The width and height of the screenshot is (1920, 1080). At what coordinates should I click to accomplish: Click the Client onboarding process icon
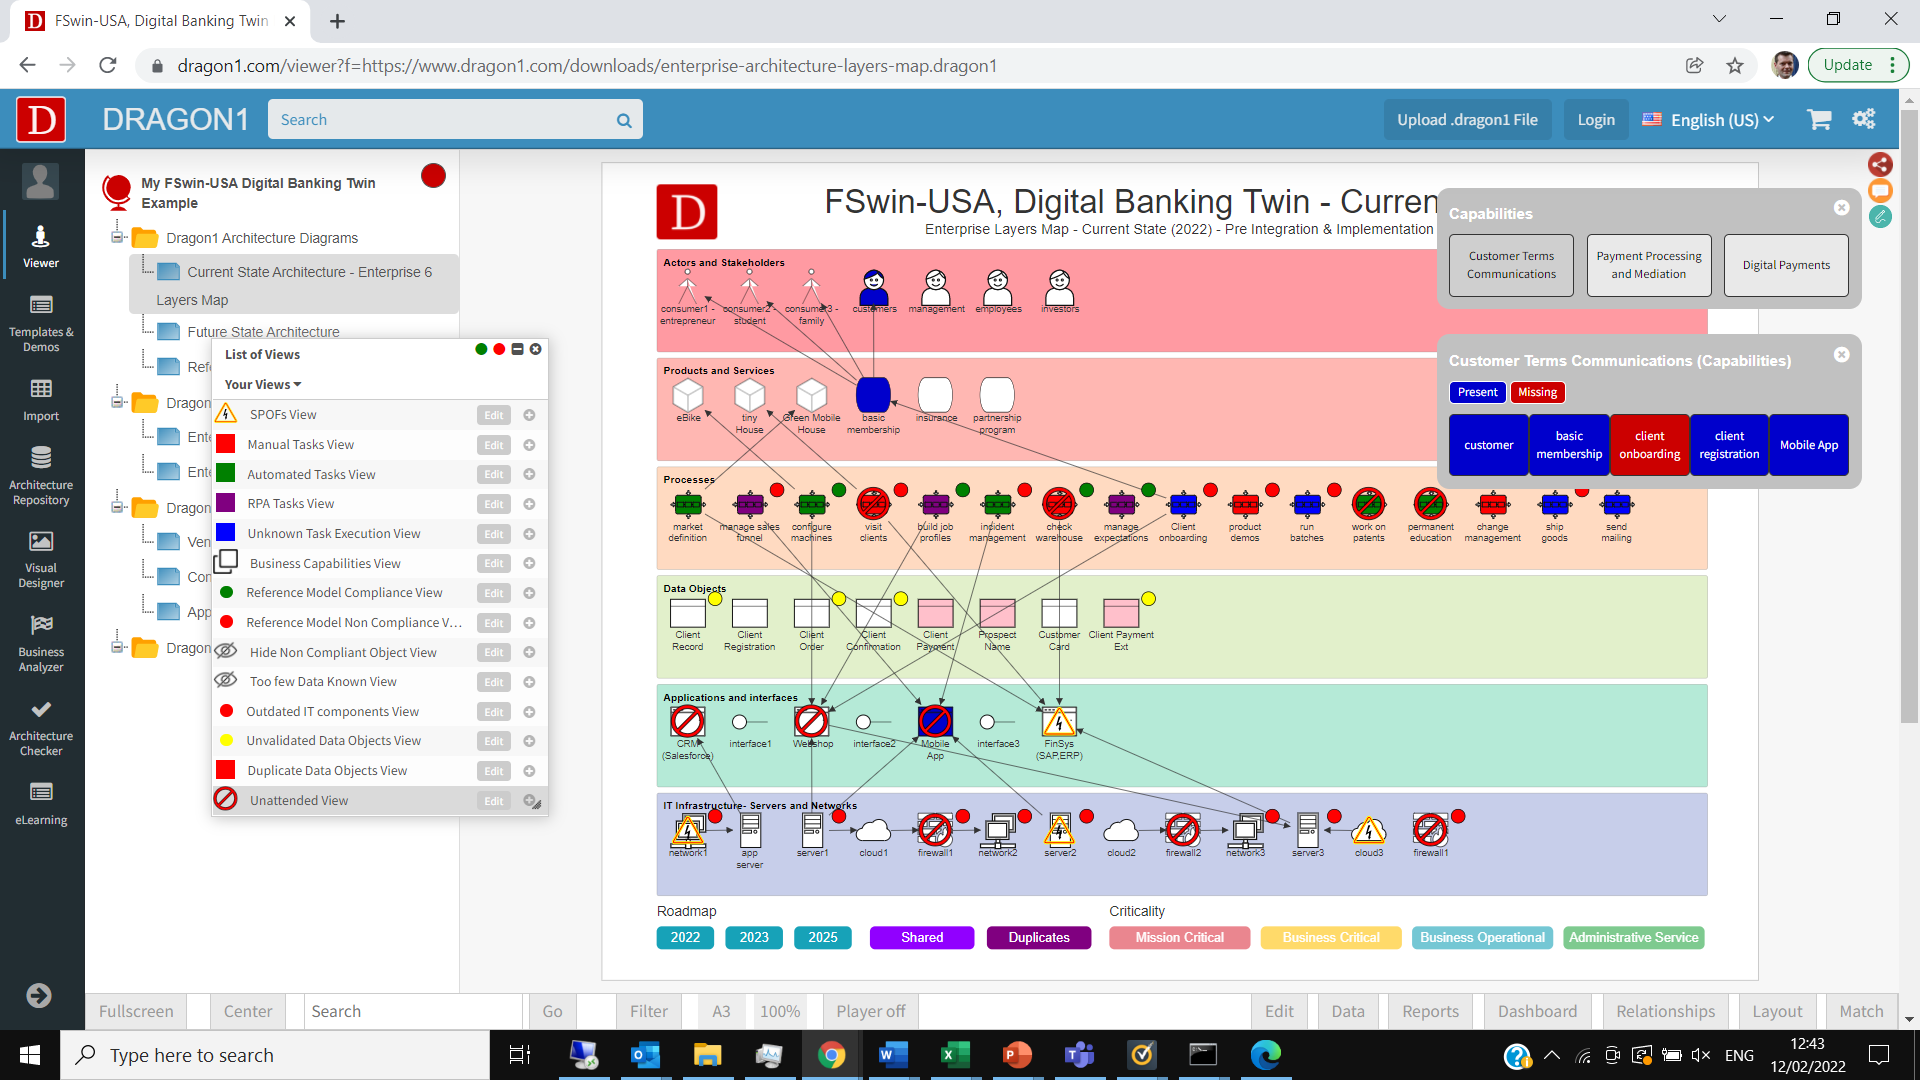(1183, 503)
